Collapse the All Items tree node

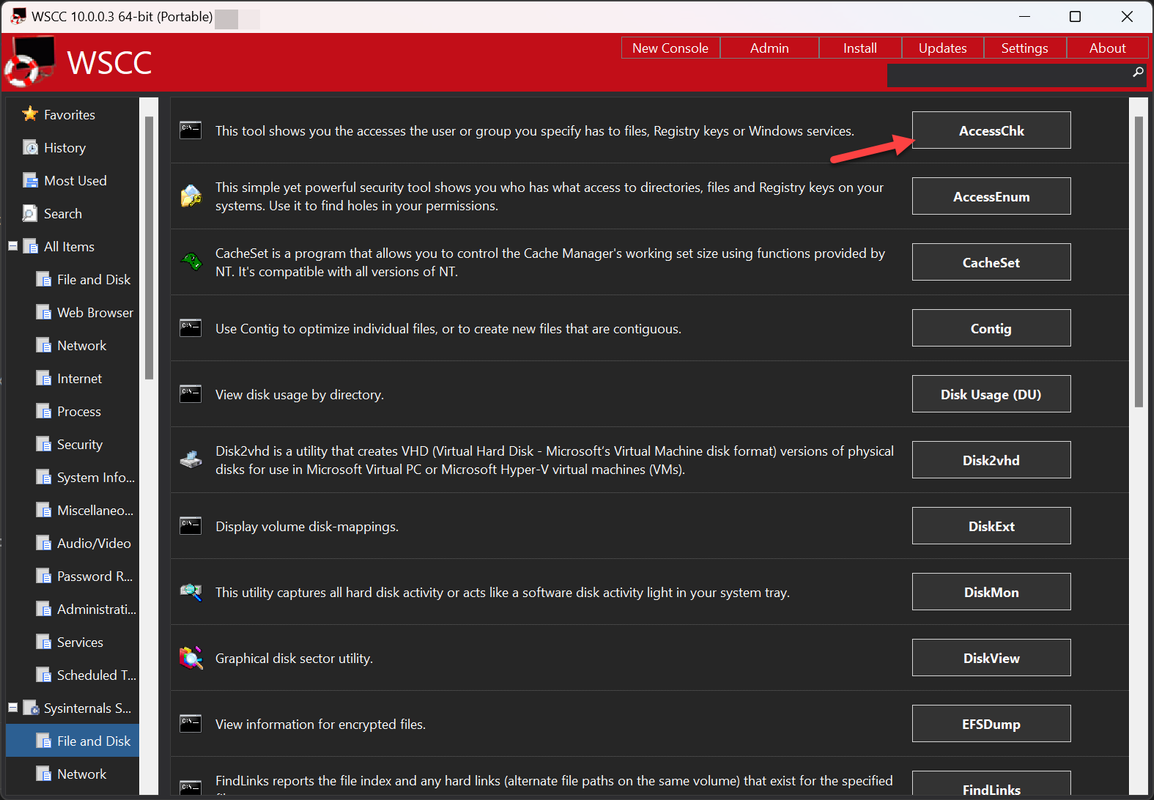point(13,247)
